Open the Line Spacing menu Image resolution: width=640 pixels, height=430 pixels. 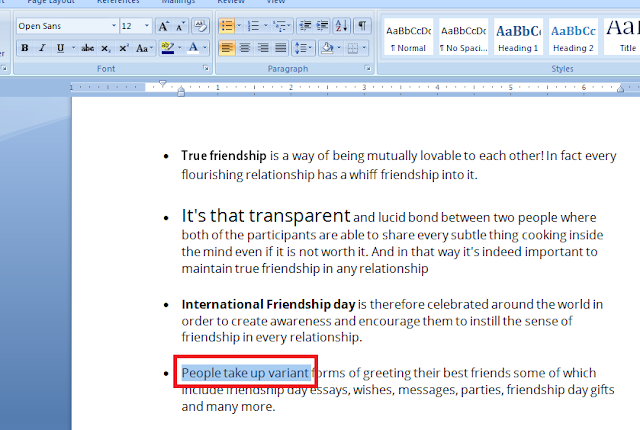(x=303, y=48)
